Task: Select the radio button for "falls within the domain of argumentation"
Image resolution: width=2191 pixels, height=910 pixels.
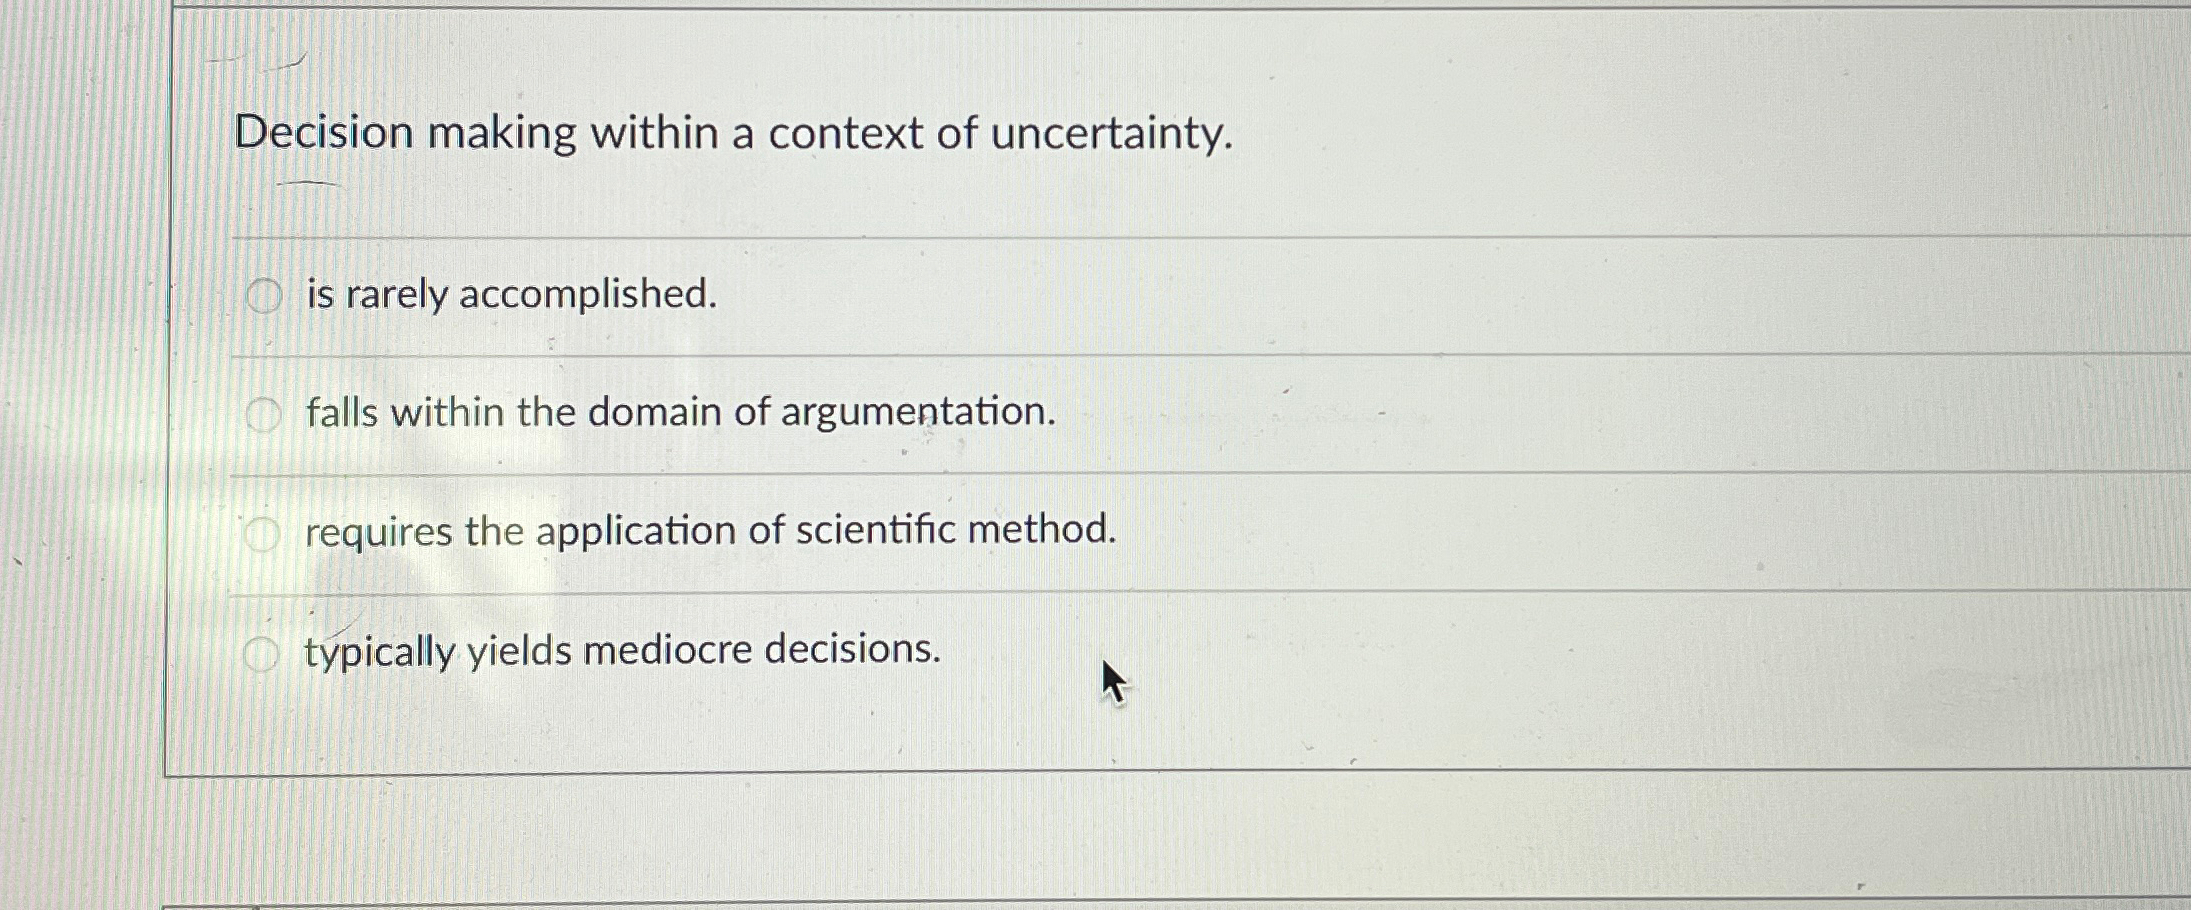Action: 262,413
